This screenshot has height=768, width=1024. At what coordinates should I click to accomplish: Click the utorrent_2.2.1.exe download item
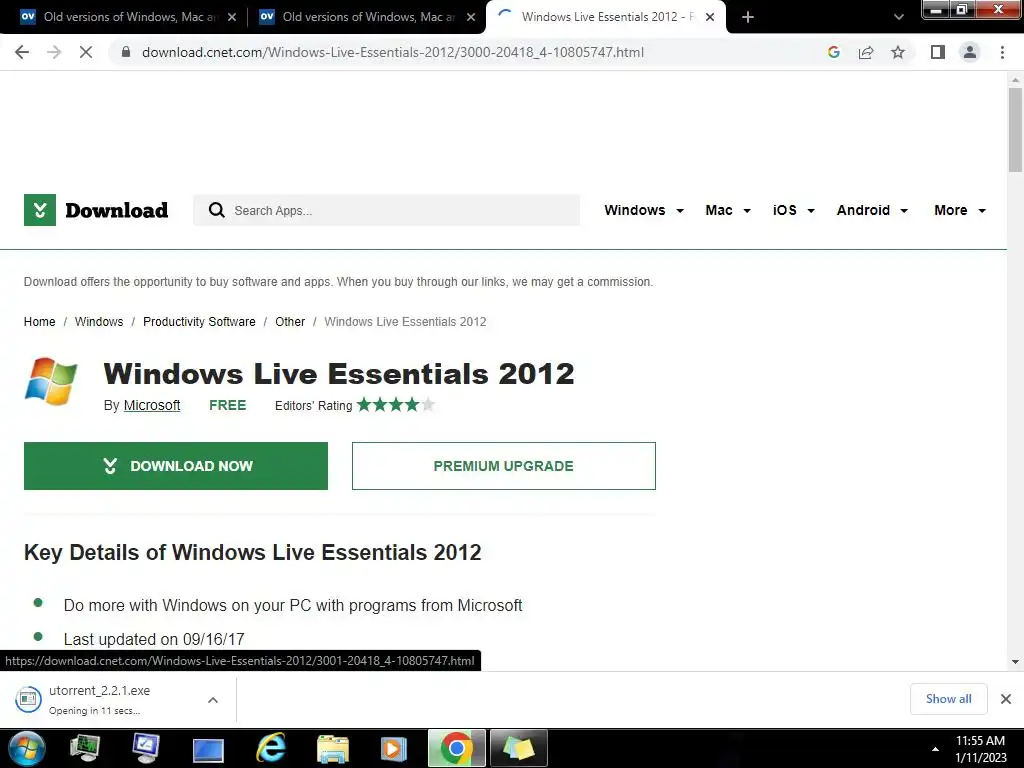(99, 699)
